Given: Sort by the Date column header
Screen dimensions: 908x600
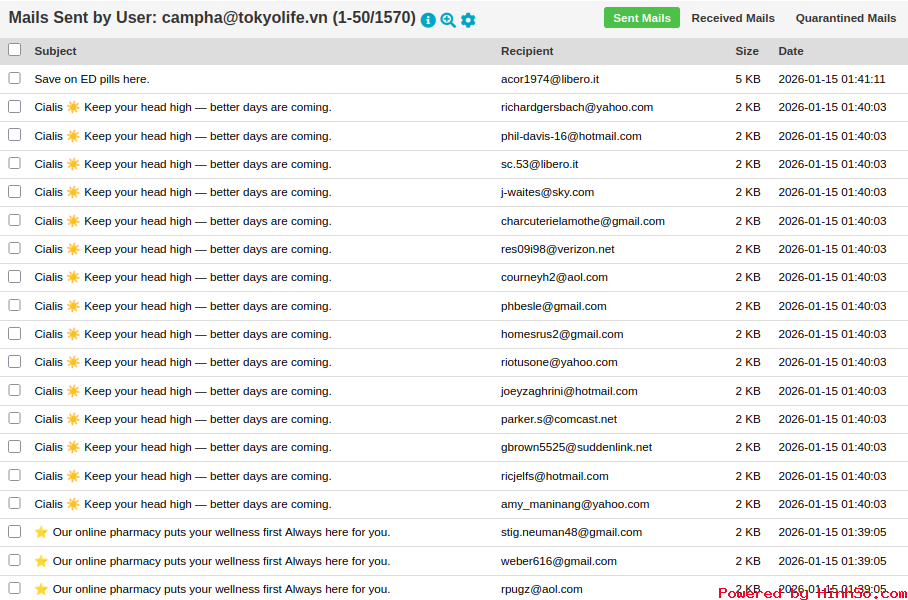Looking at the screenshot, I should click(x=790, y=51).
